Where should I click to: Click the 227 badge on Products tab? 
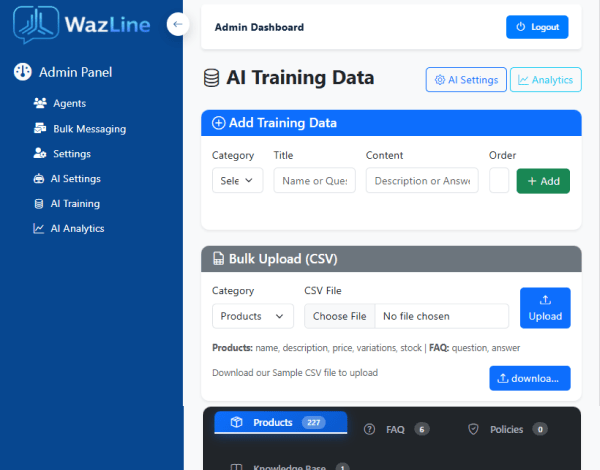[x=314, y=423]
